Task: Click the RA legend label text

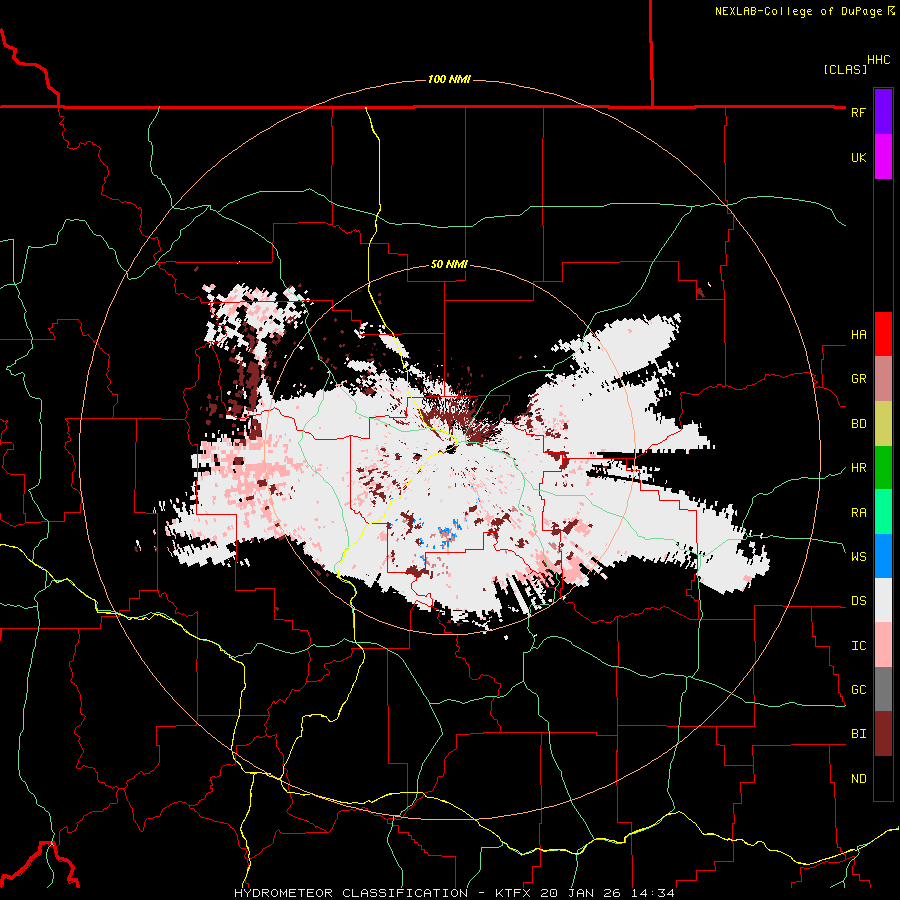Action: tap(858, 513)
